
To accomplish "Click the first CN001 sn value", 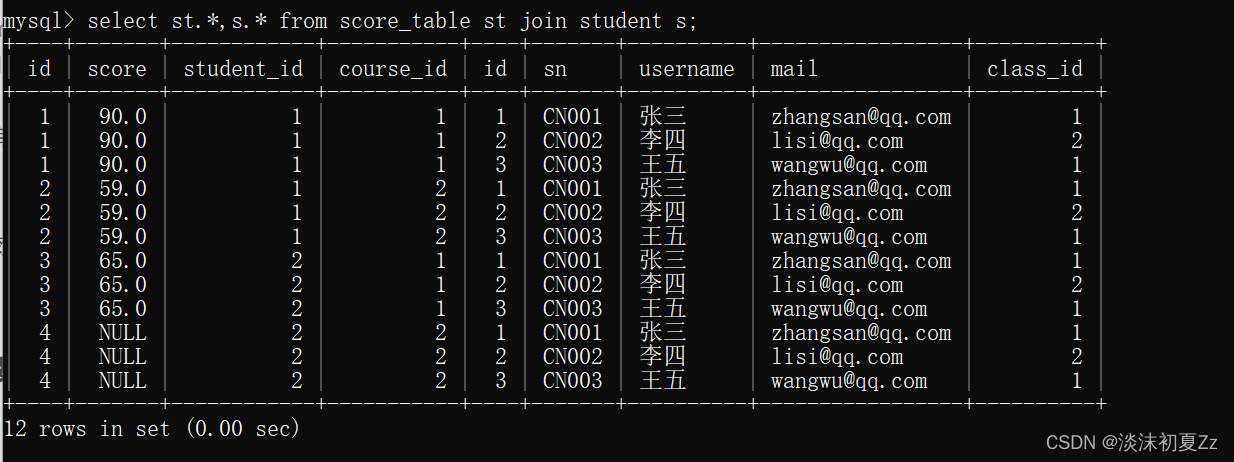I will (573, 117).
